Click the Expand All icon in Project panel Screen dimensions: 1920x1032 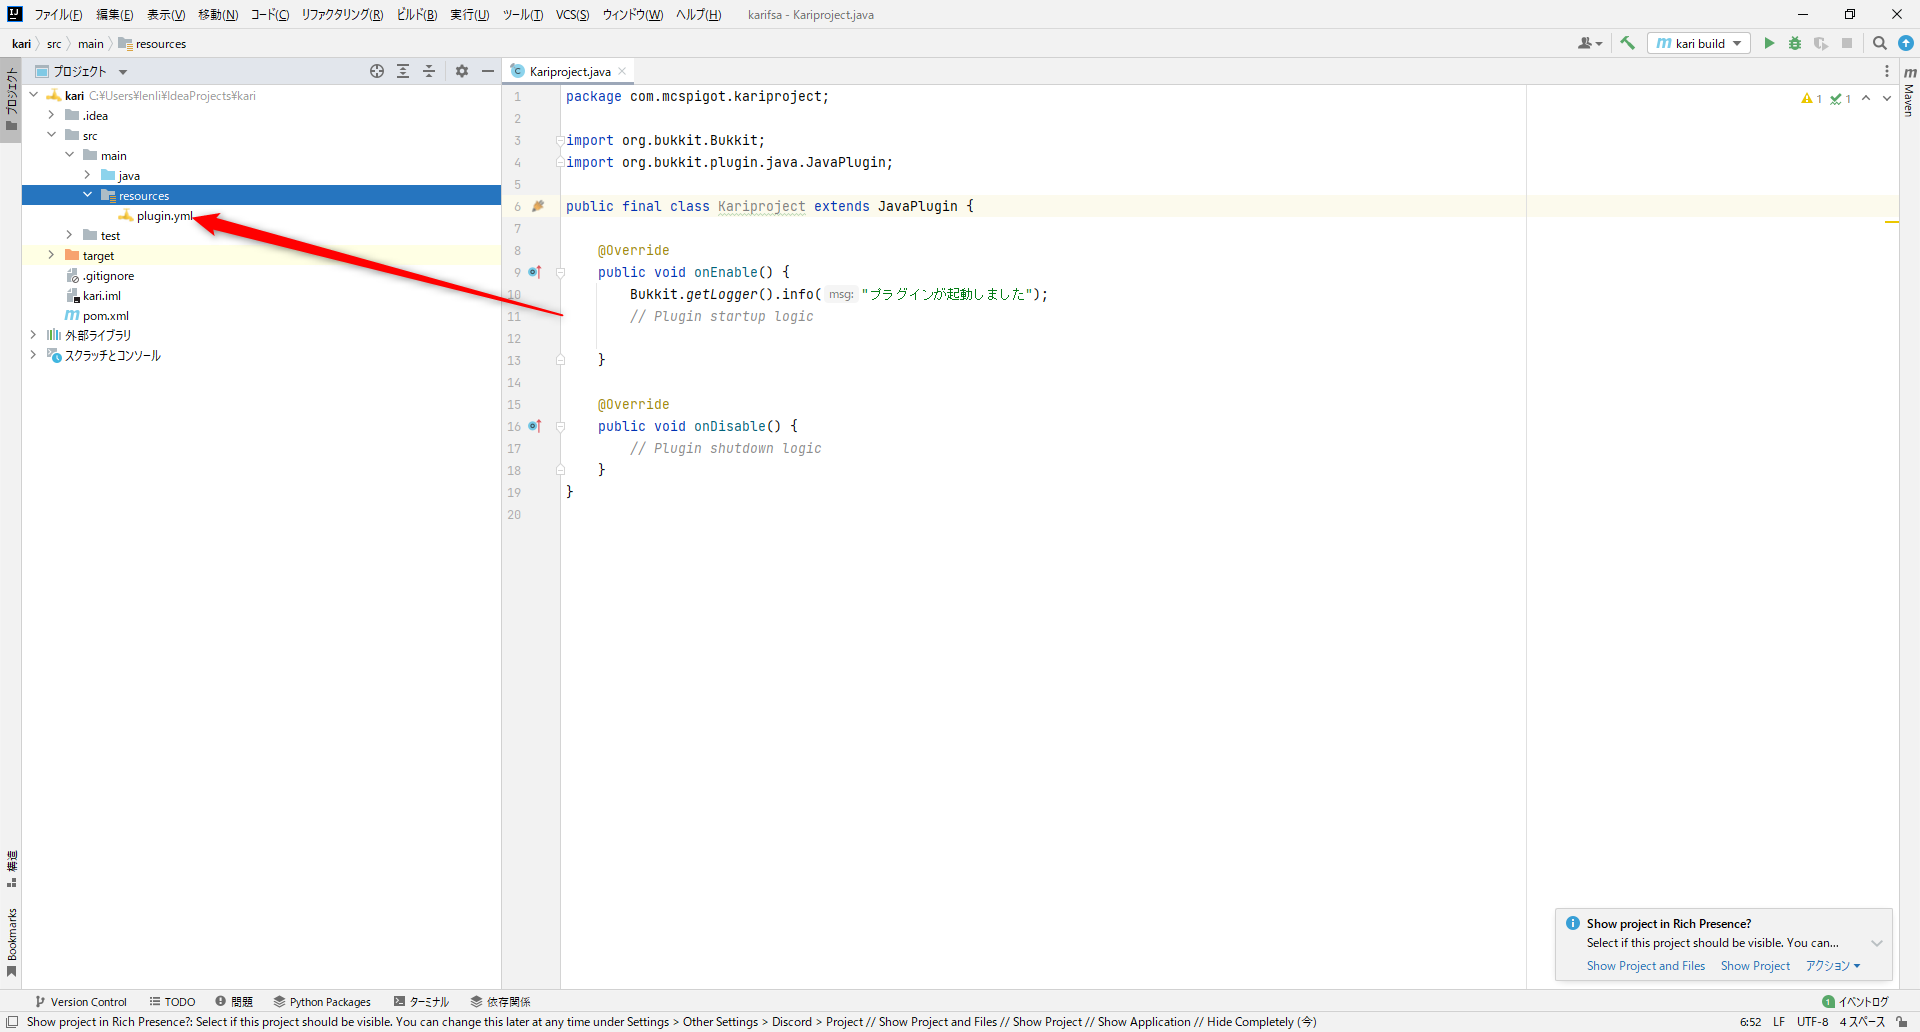(403, 71)
